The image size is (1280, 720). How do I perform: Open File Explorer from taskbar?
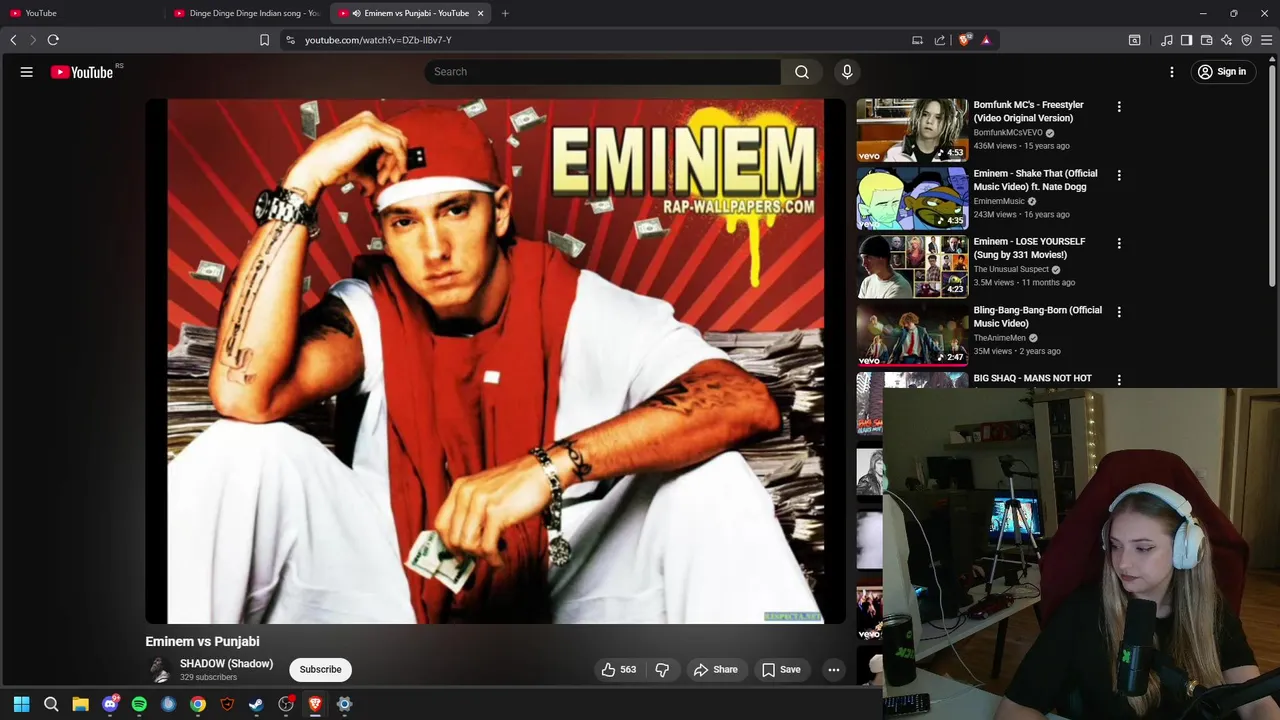(x=80, y=704)
